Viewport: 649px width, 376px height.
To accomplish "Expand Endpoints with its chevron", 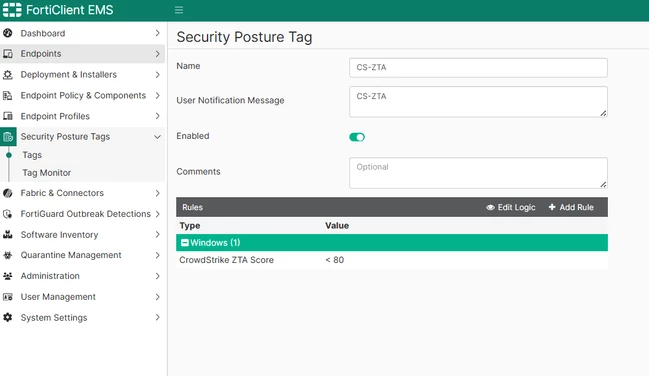I will click(x=157, y=54).
